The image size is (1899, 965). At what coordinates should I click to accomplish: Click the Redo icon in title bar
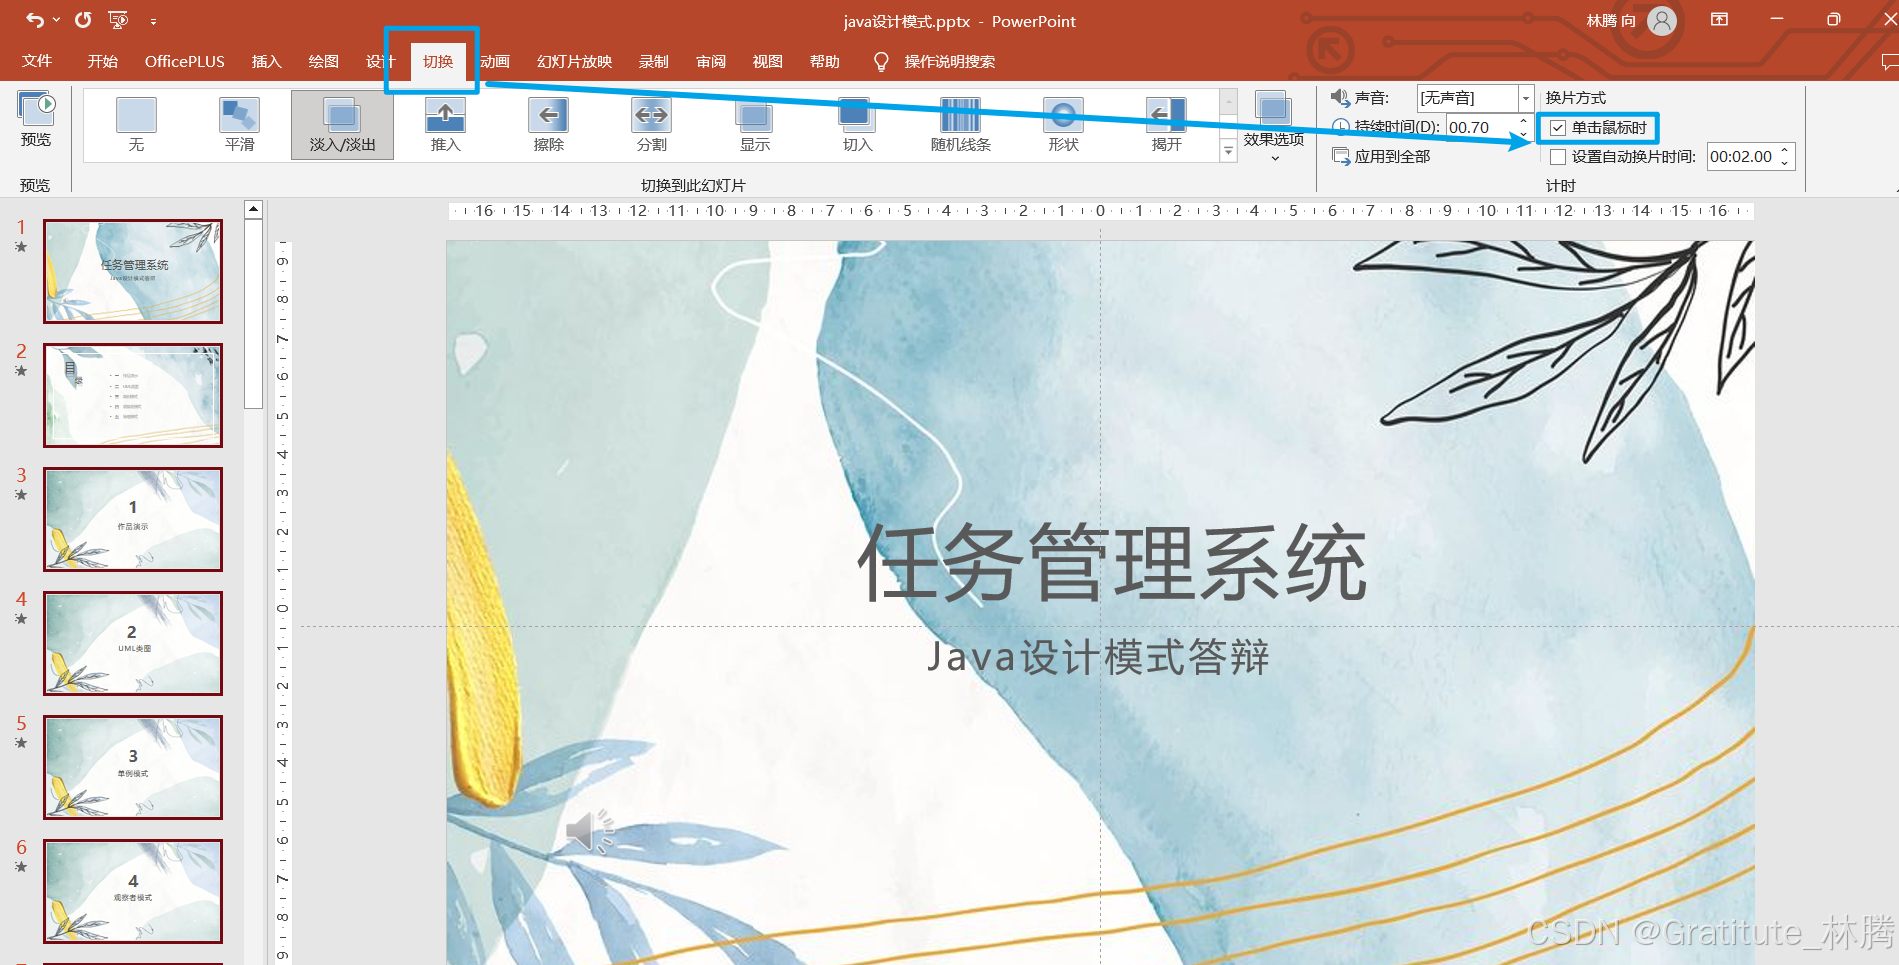(x=83, y=20)
